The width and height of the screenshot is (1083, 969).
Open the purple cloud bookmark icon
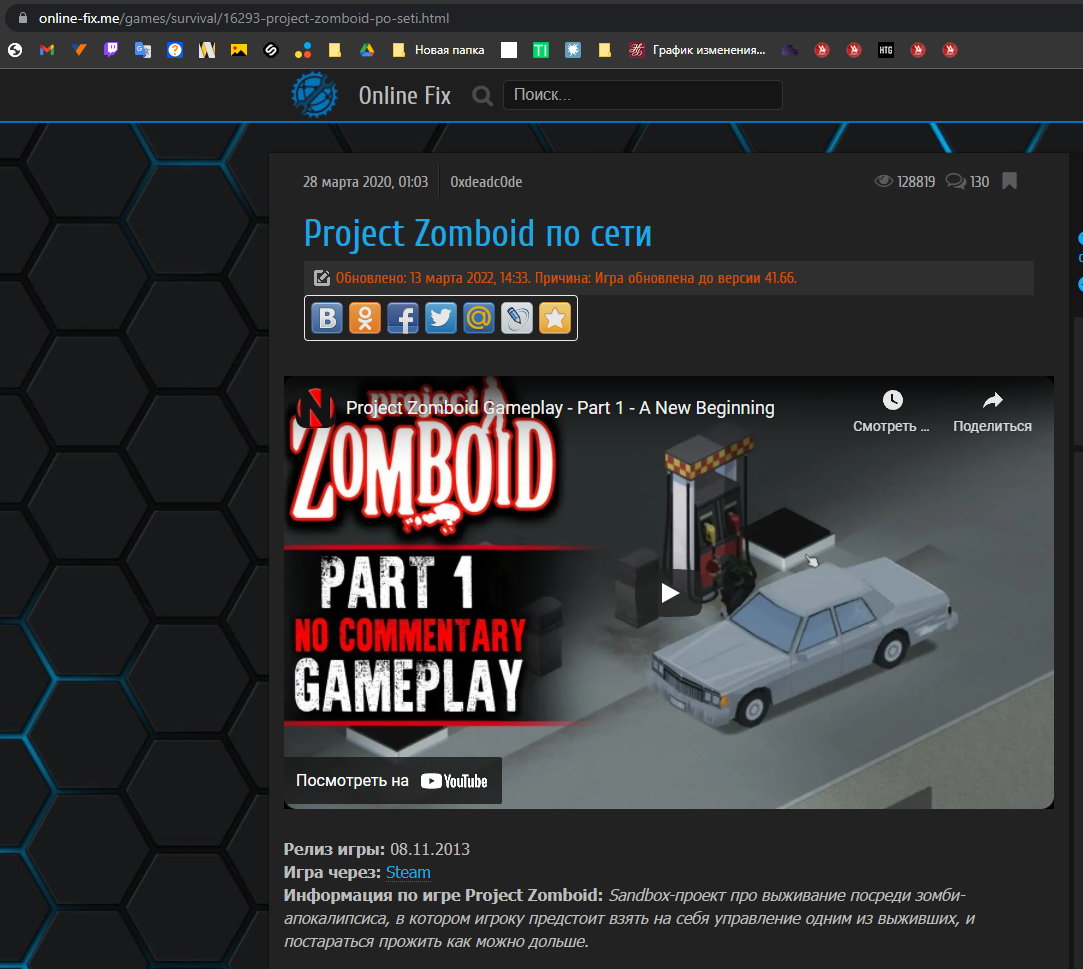(789, 50)
